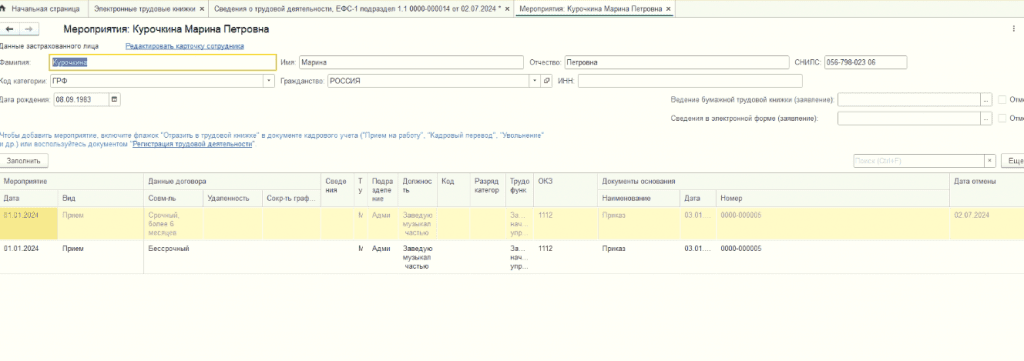Close the Сведения о трудовой деятельности tab
This screenshot has width=1024, height=361.
507,9
